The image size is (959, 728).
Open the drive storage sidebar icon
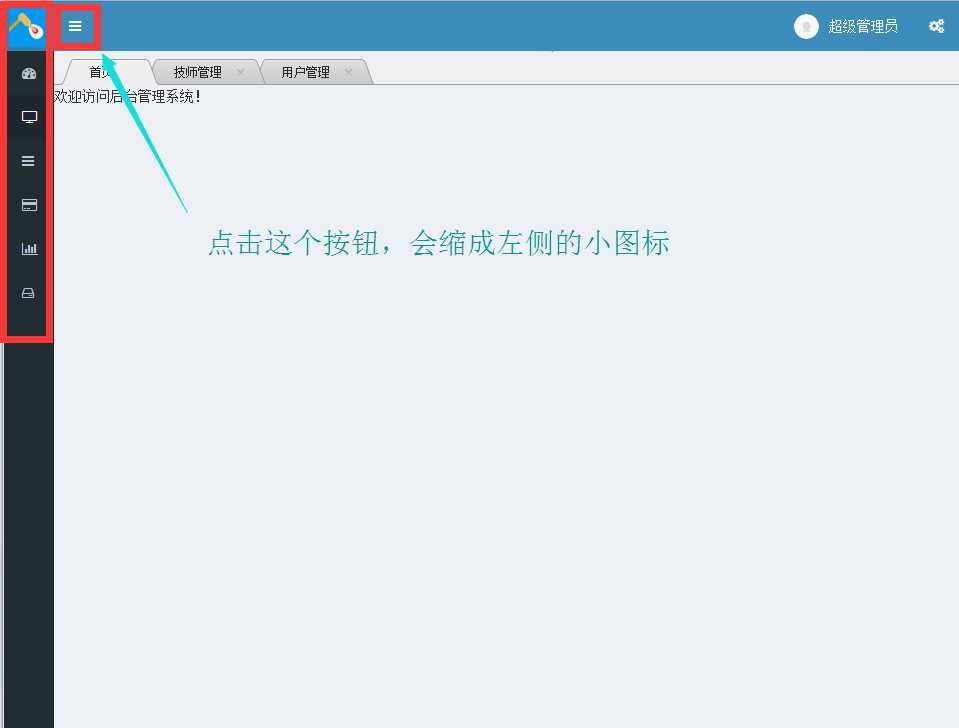[28, 293]
